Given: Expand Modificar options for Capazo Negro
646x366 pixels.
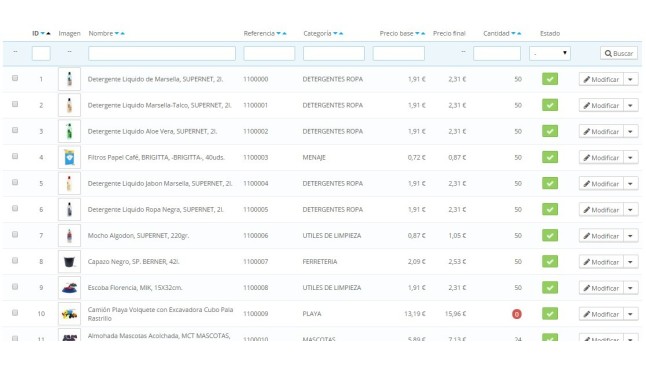Looking at the screenshot, I should click(631, 262).
